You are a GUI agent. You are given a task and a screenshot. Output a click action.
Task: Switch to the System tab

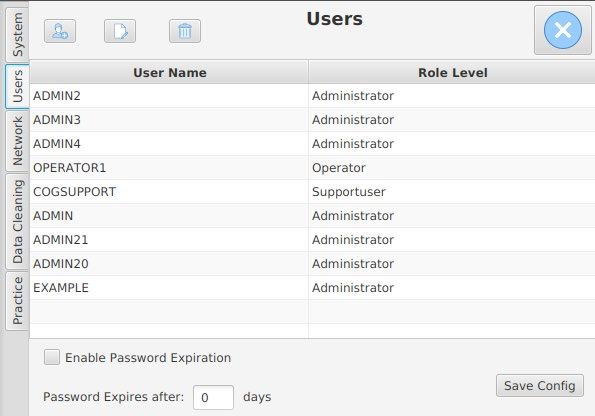[x=17, y=35]
